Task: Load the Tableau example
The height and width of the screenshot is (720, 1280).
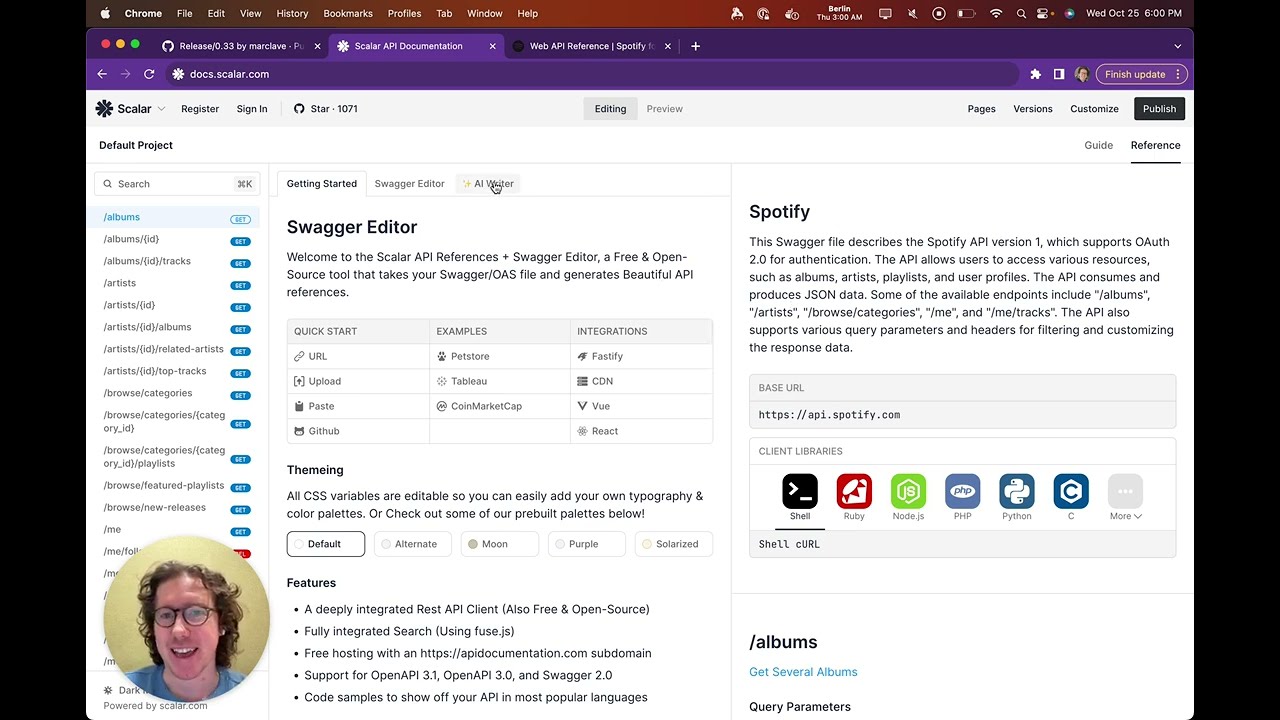Action: tap(500, 381)
